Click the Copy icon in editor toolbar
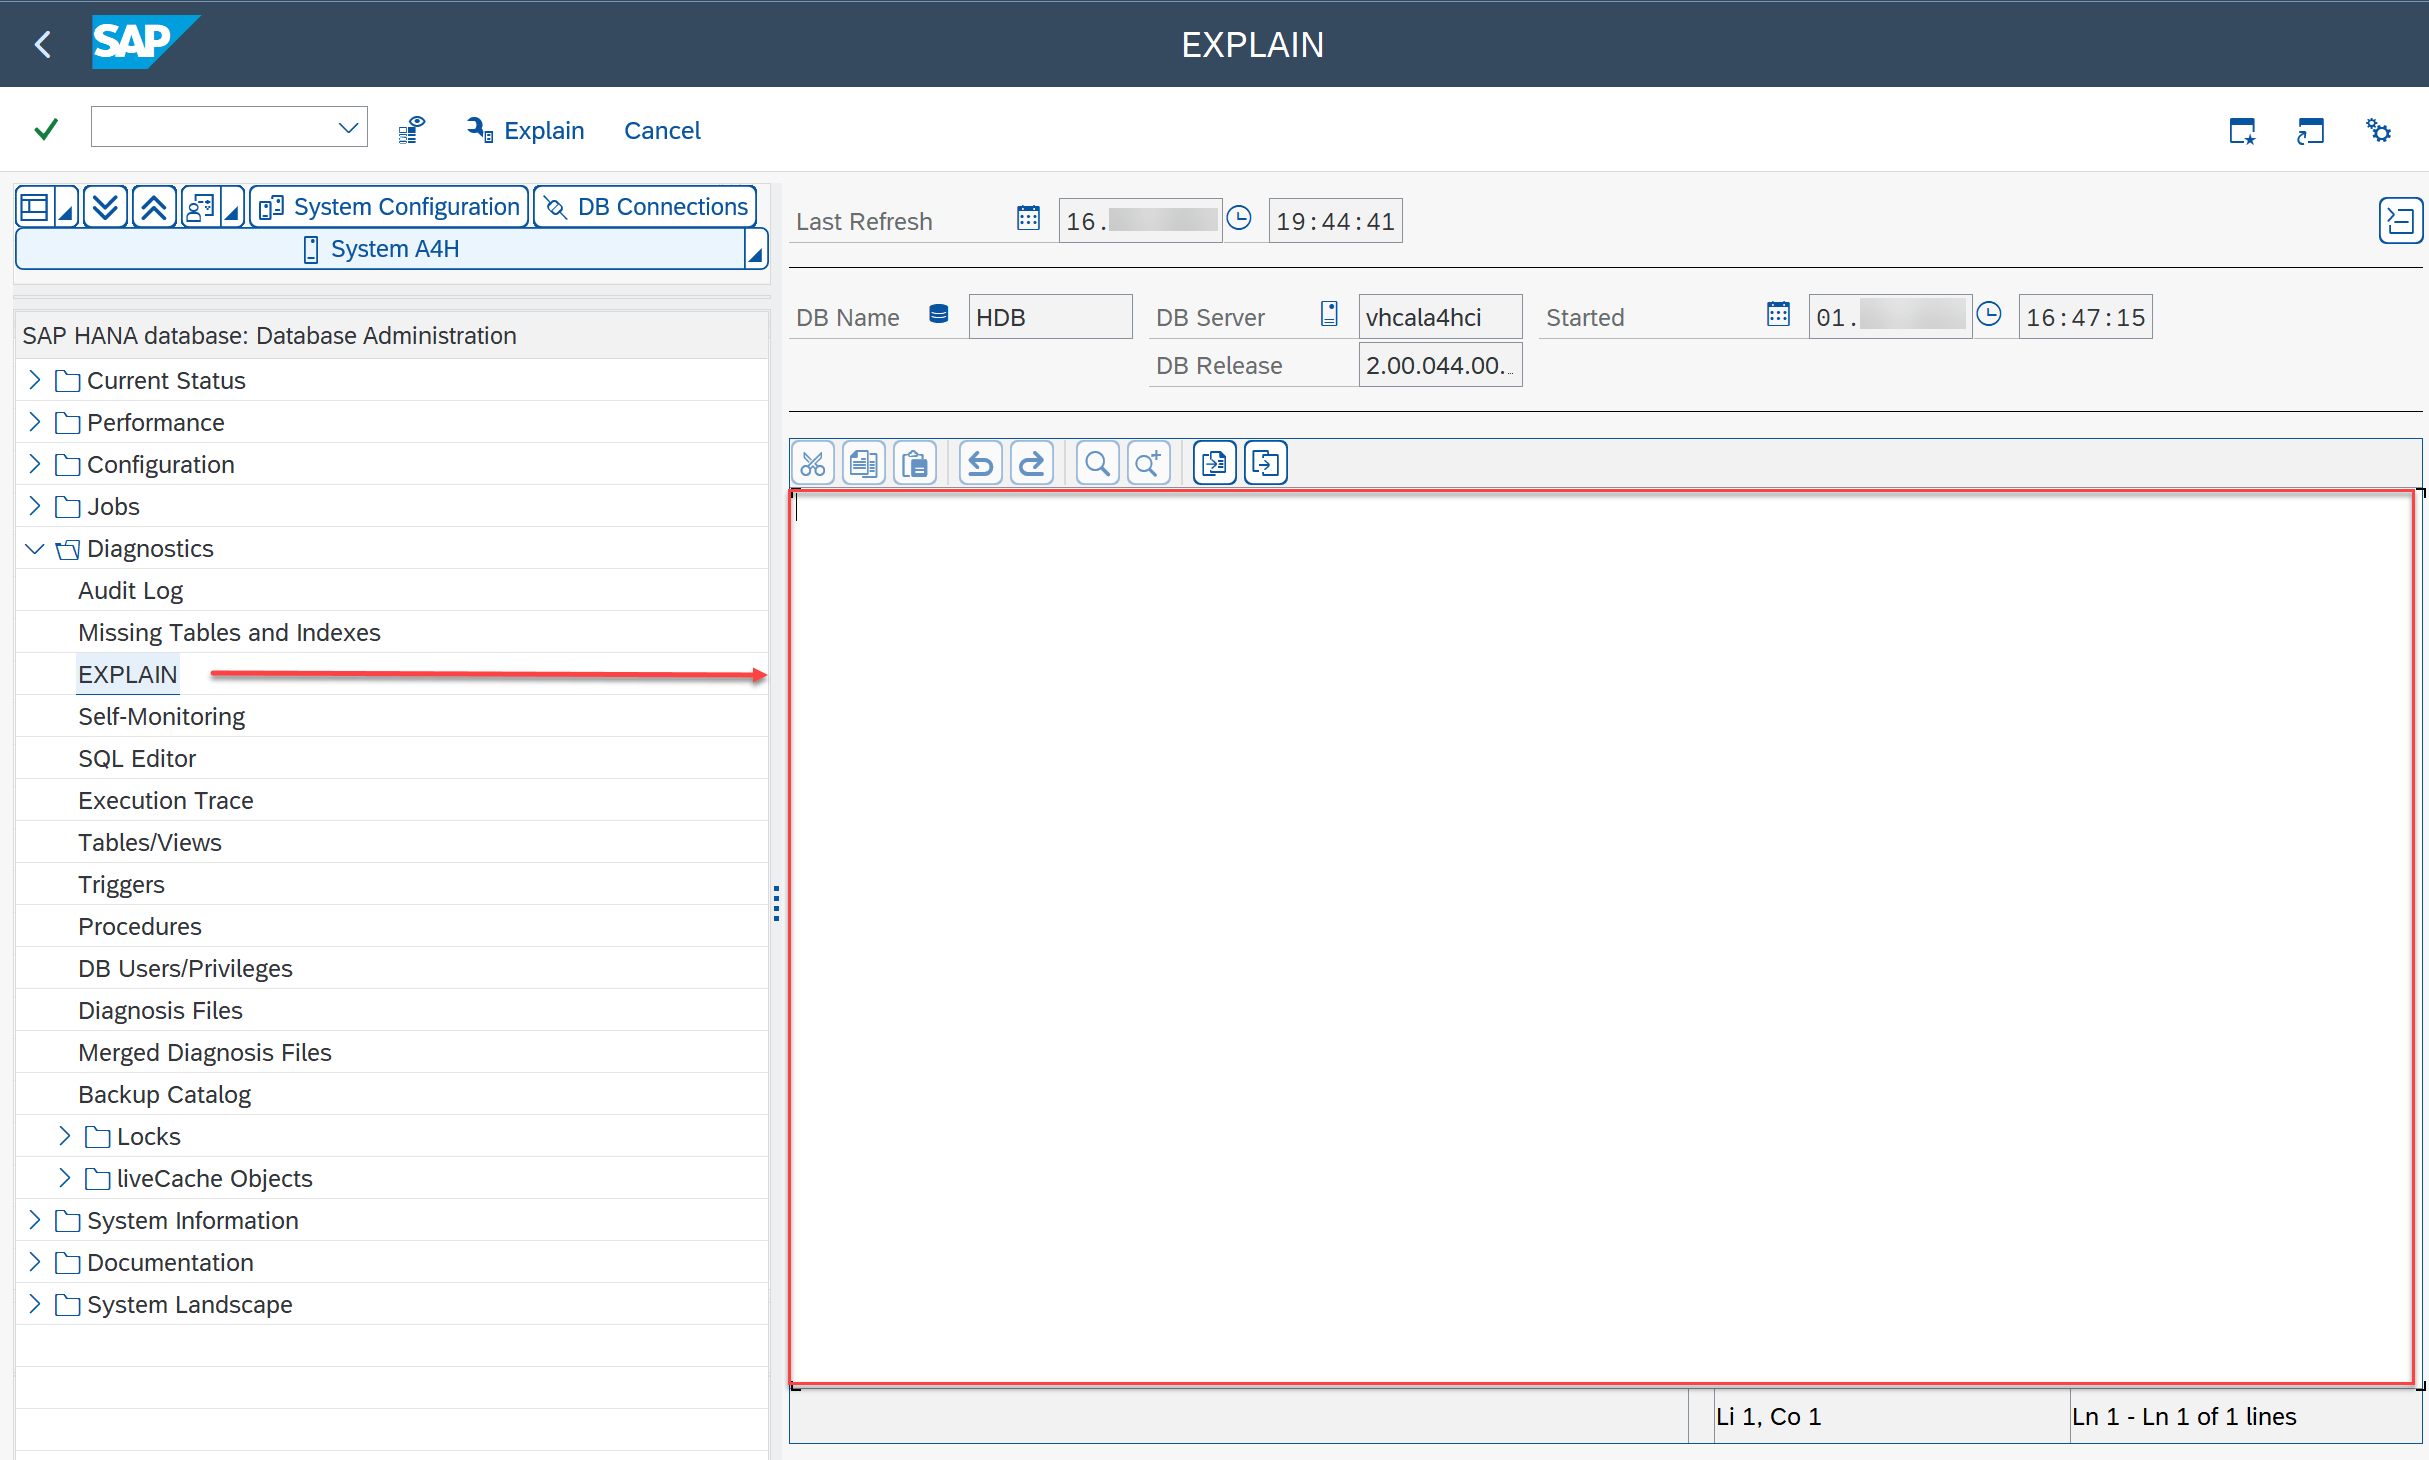This screenshot has height=1460, width=2429. 864,464
